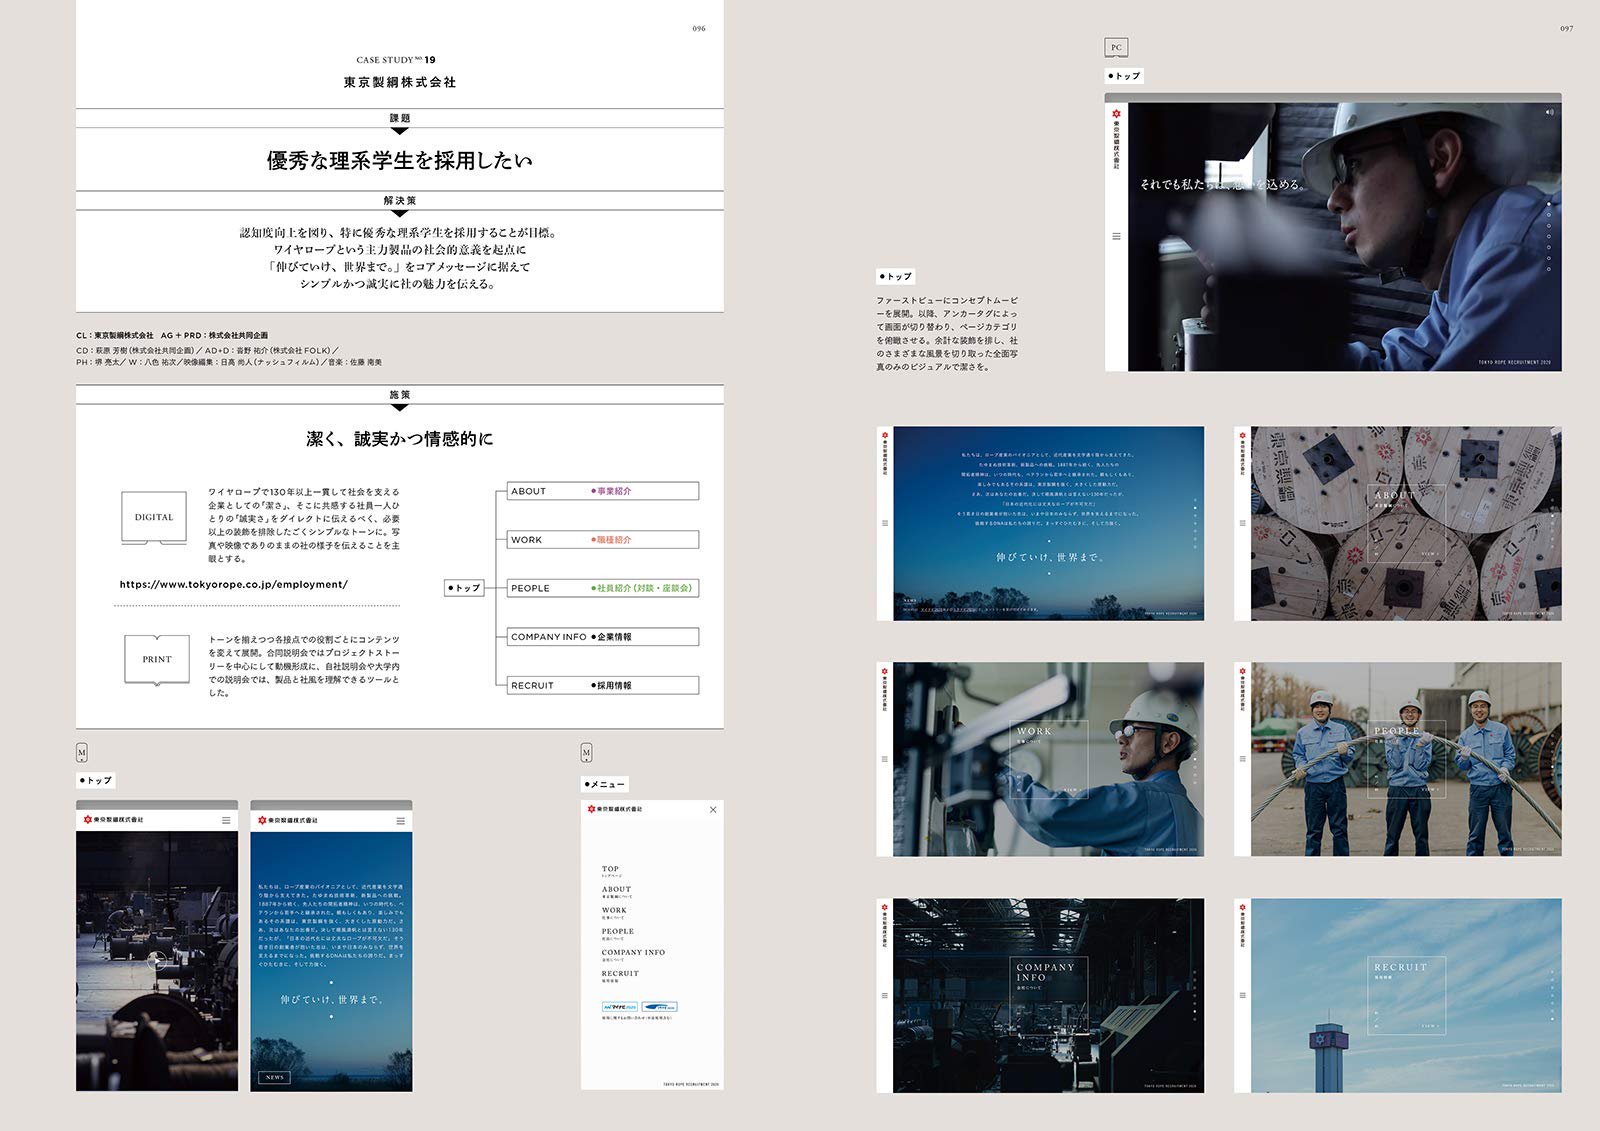The image size is (1600, 1131).
Task: Click the 潔く、誠実かつ情熱的に heading
Action: click(x=400, y=439)
